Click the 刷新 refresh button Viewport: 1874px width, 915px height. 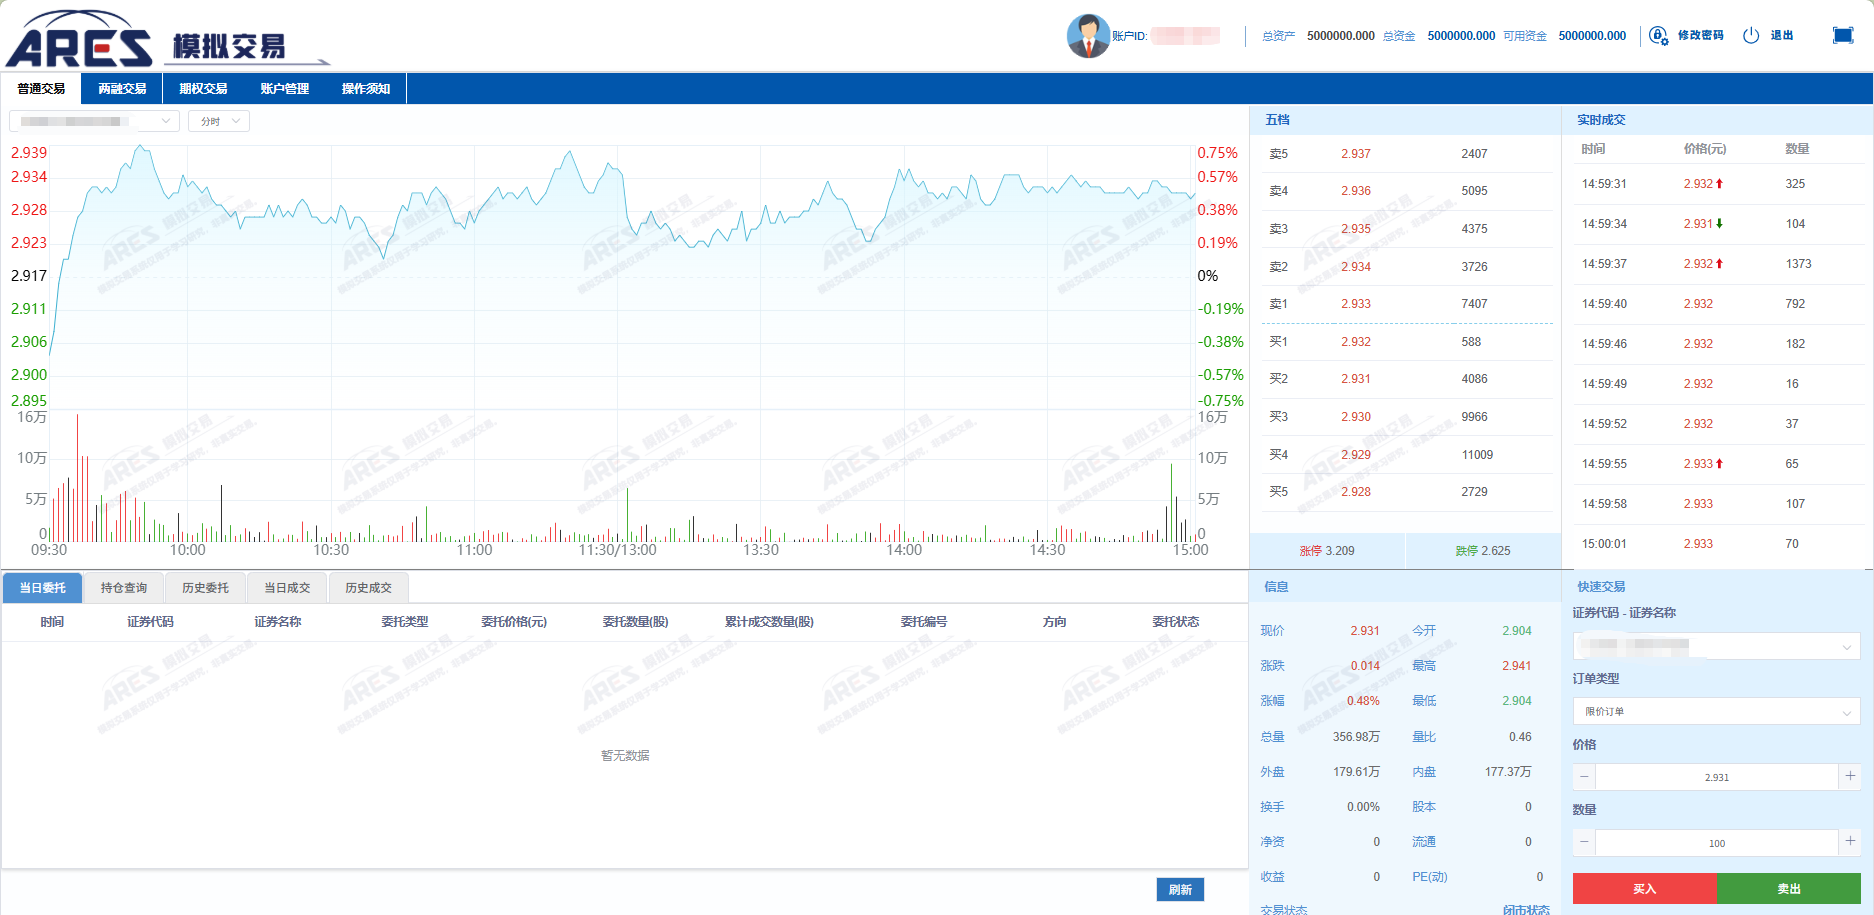tap(1180, 889)
